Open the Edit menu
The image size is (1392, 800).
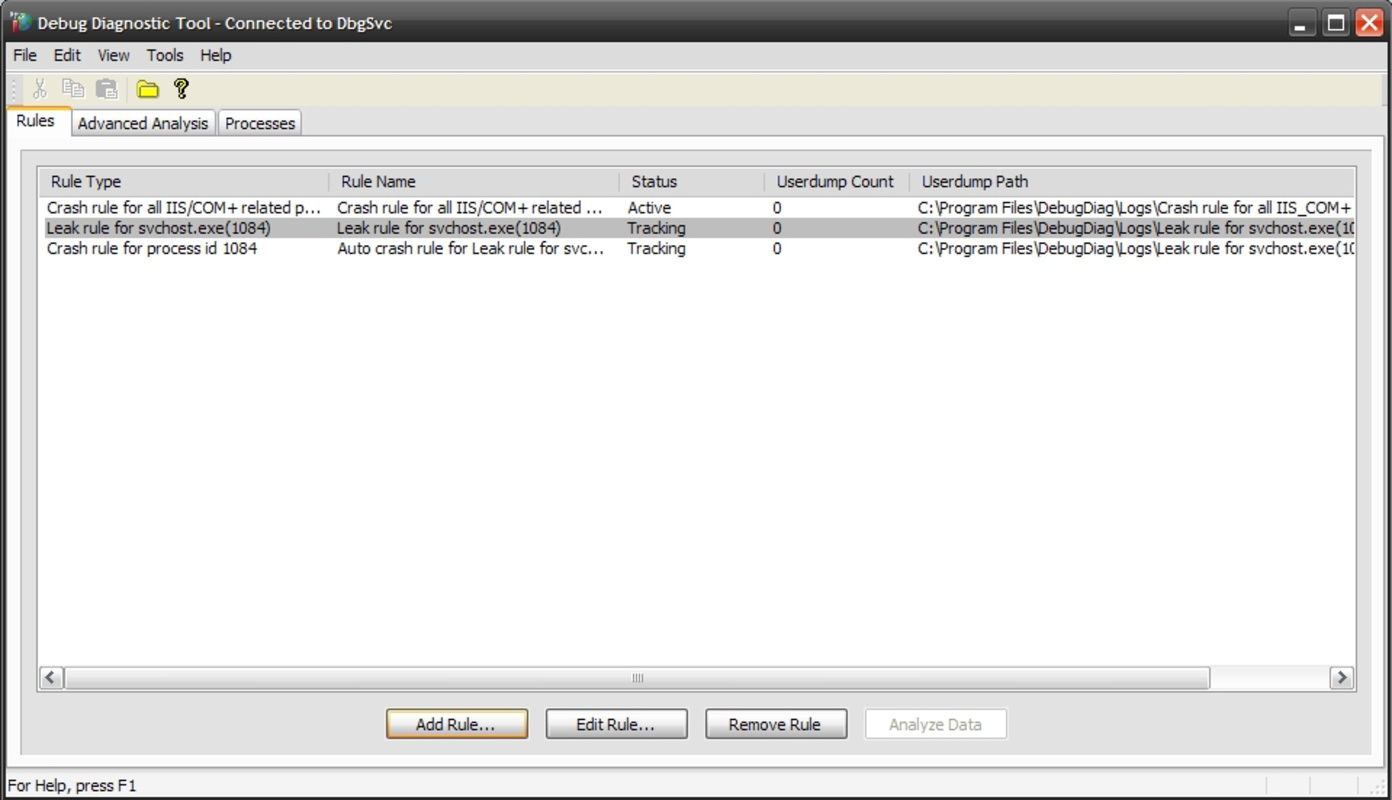(x=66, y=55)
